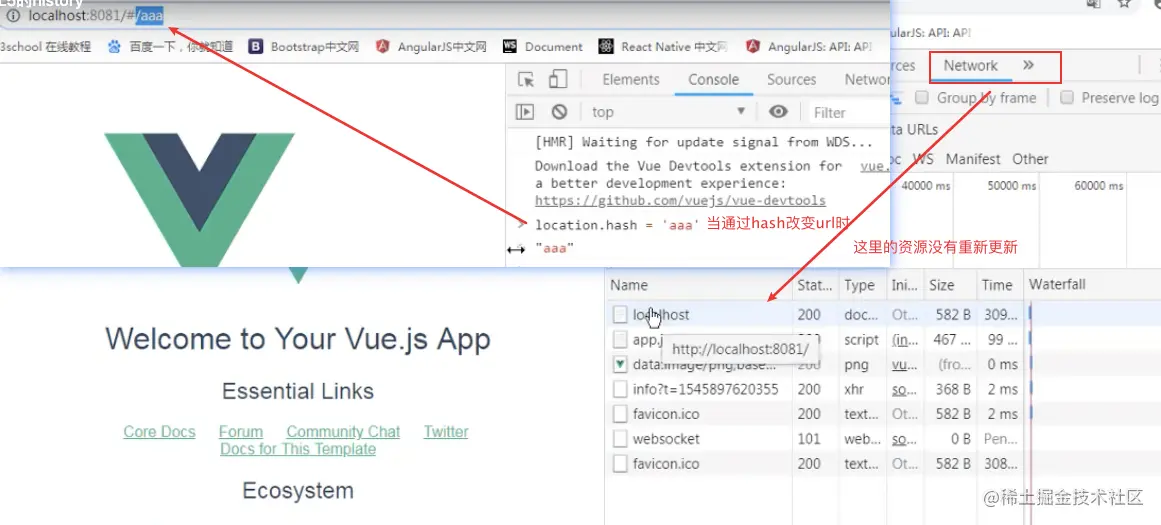
Task: Click the eye live expression icon
Action: click(x=777, y=112)
